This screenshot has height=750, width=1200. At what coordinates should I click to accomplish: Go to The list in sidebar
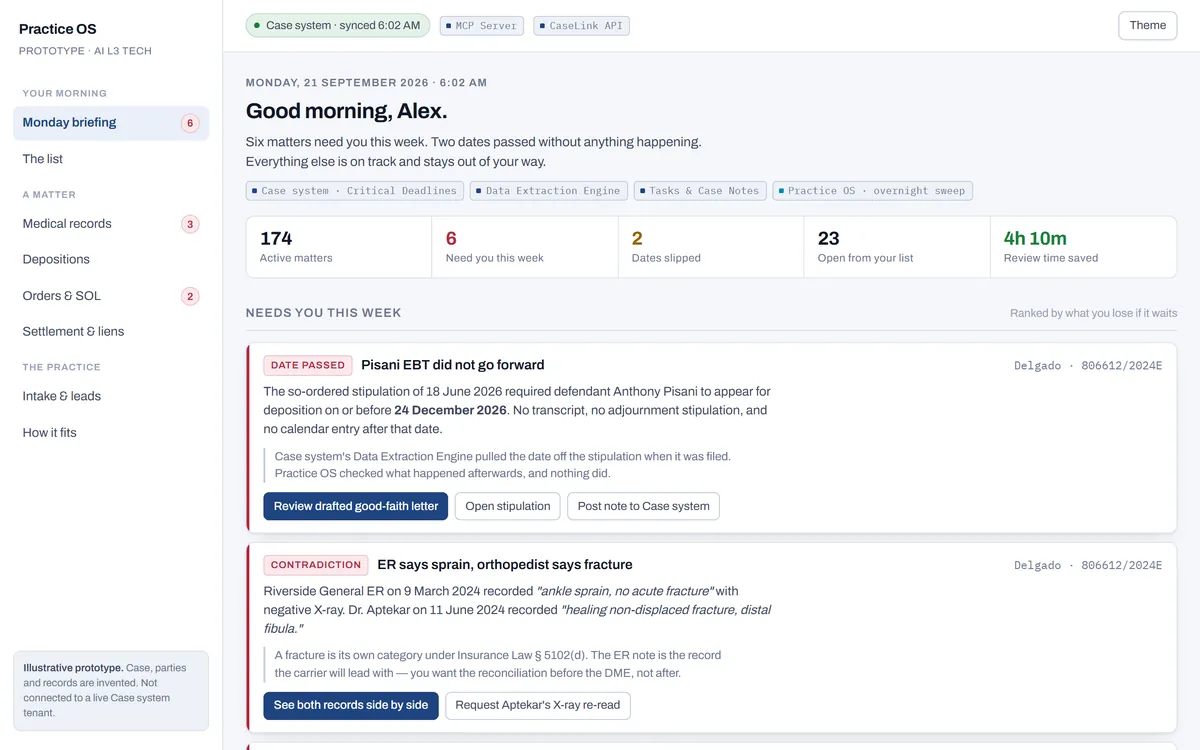(111, 159)
